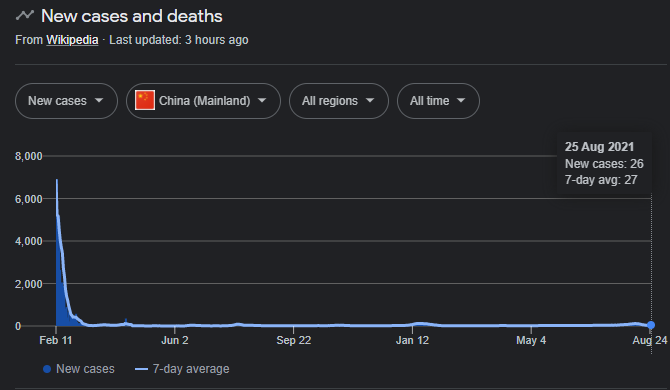The width and height of the screenshot is (670, 390).
Task: Click the 7-day average legend label
Action: (x=191, y=369)
